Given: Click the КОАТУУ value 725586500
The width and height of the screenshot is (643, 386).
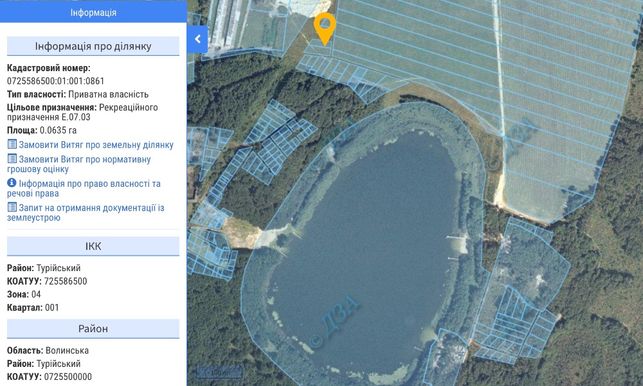Looking at the screenshot, I should point(66,281).
